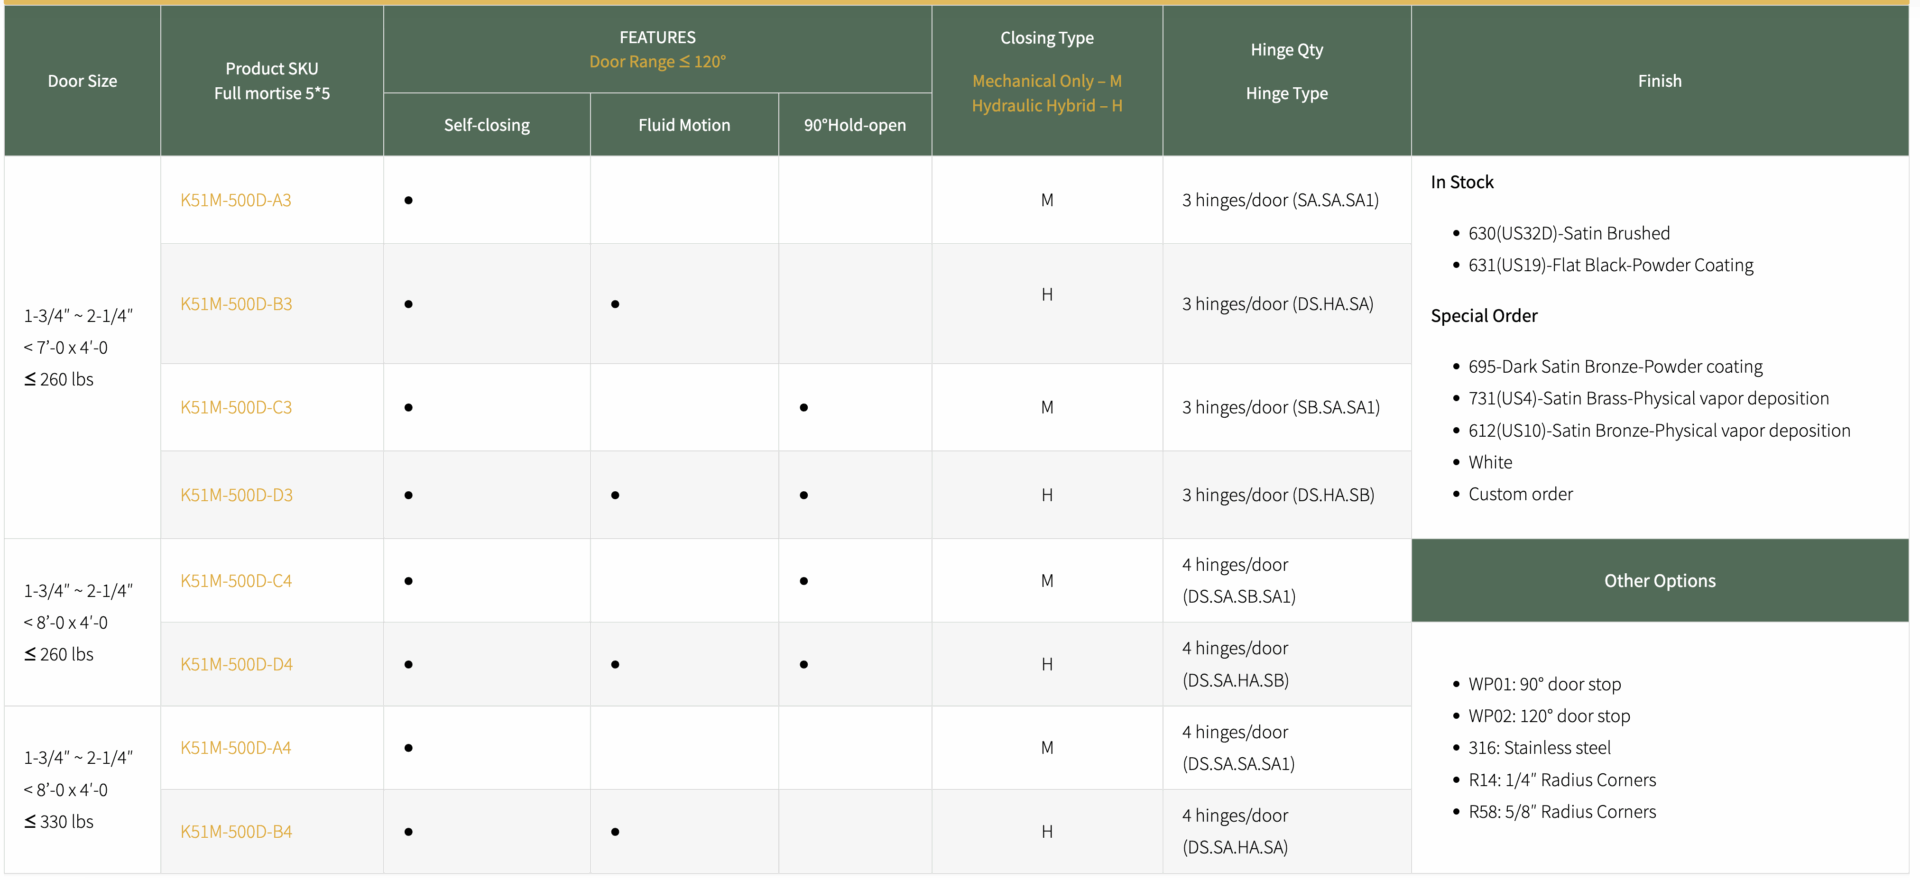Click 'R58: 5/8" Radius Corners' option
1920x880 pixels.
(1562, 813)
